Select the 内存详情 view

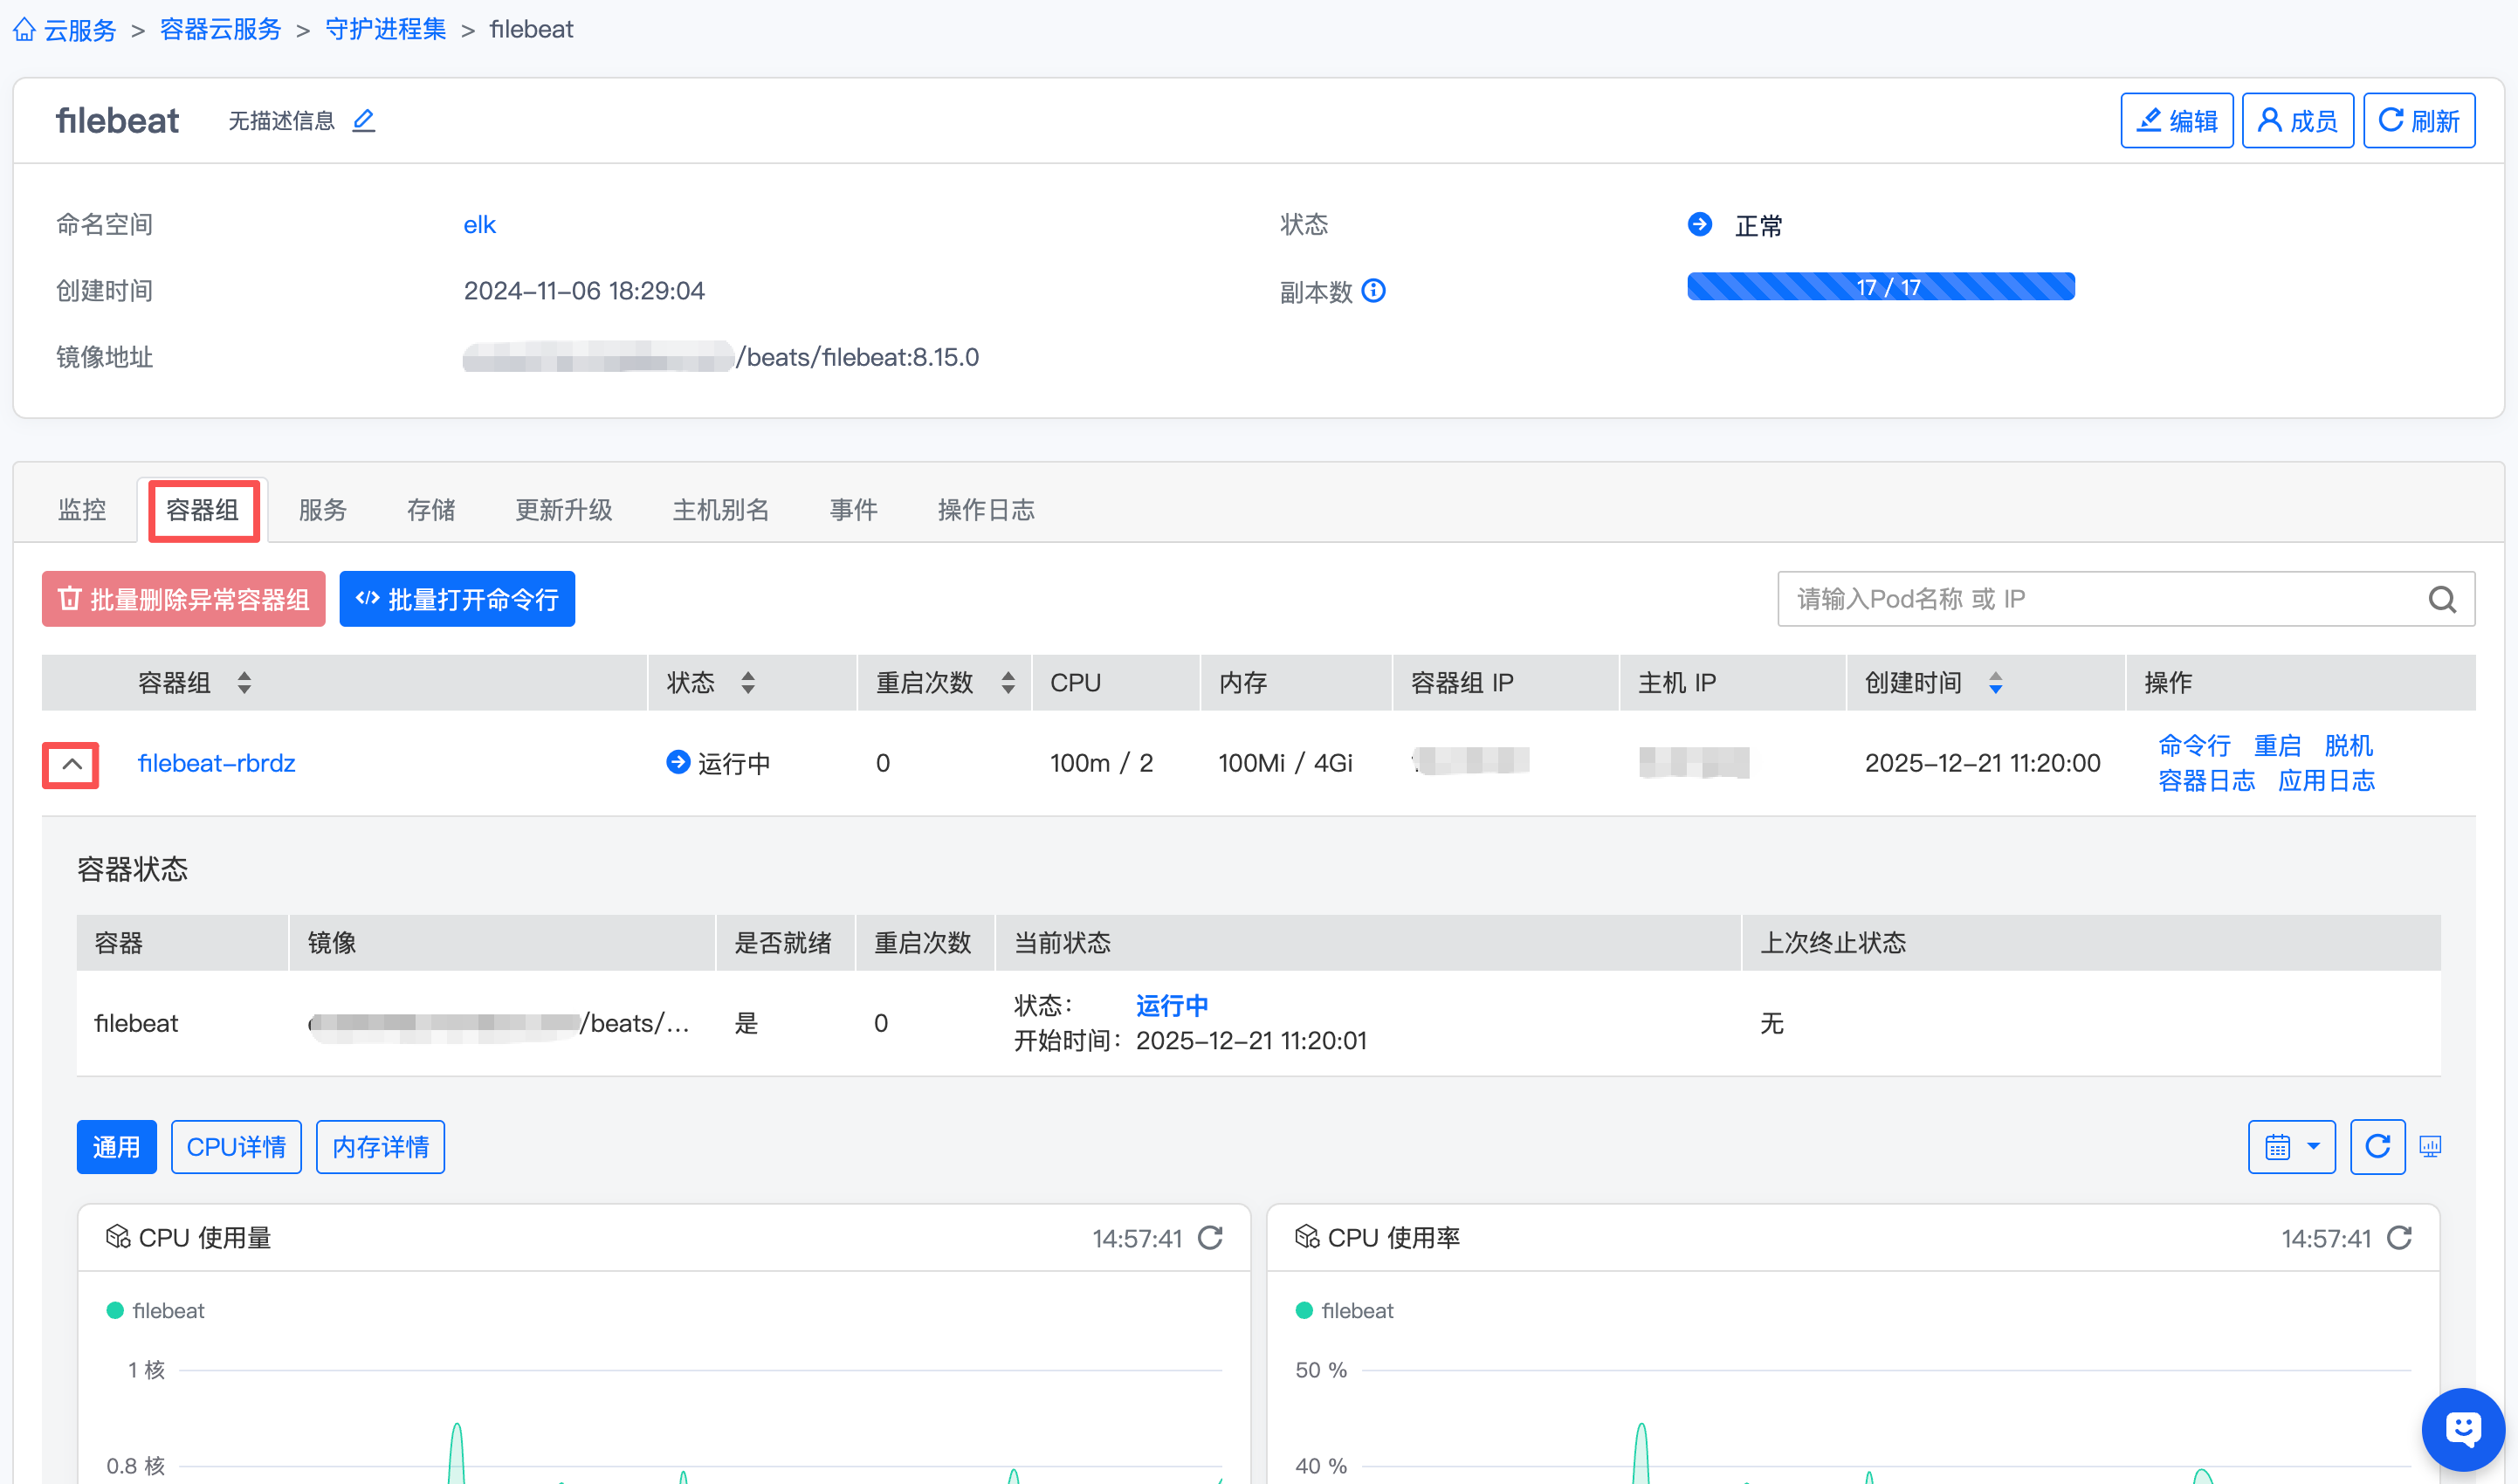[380, 1147]
